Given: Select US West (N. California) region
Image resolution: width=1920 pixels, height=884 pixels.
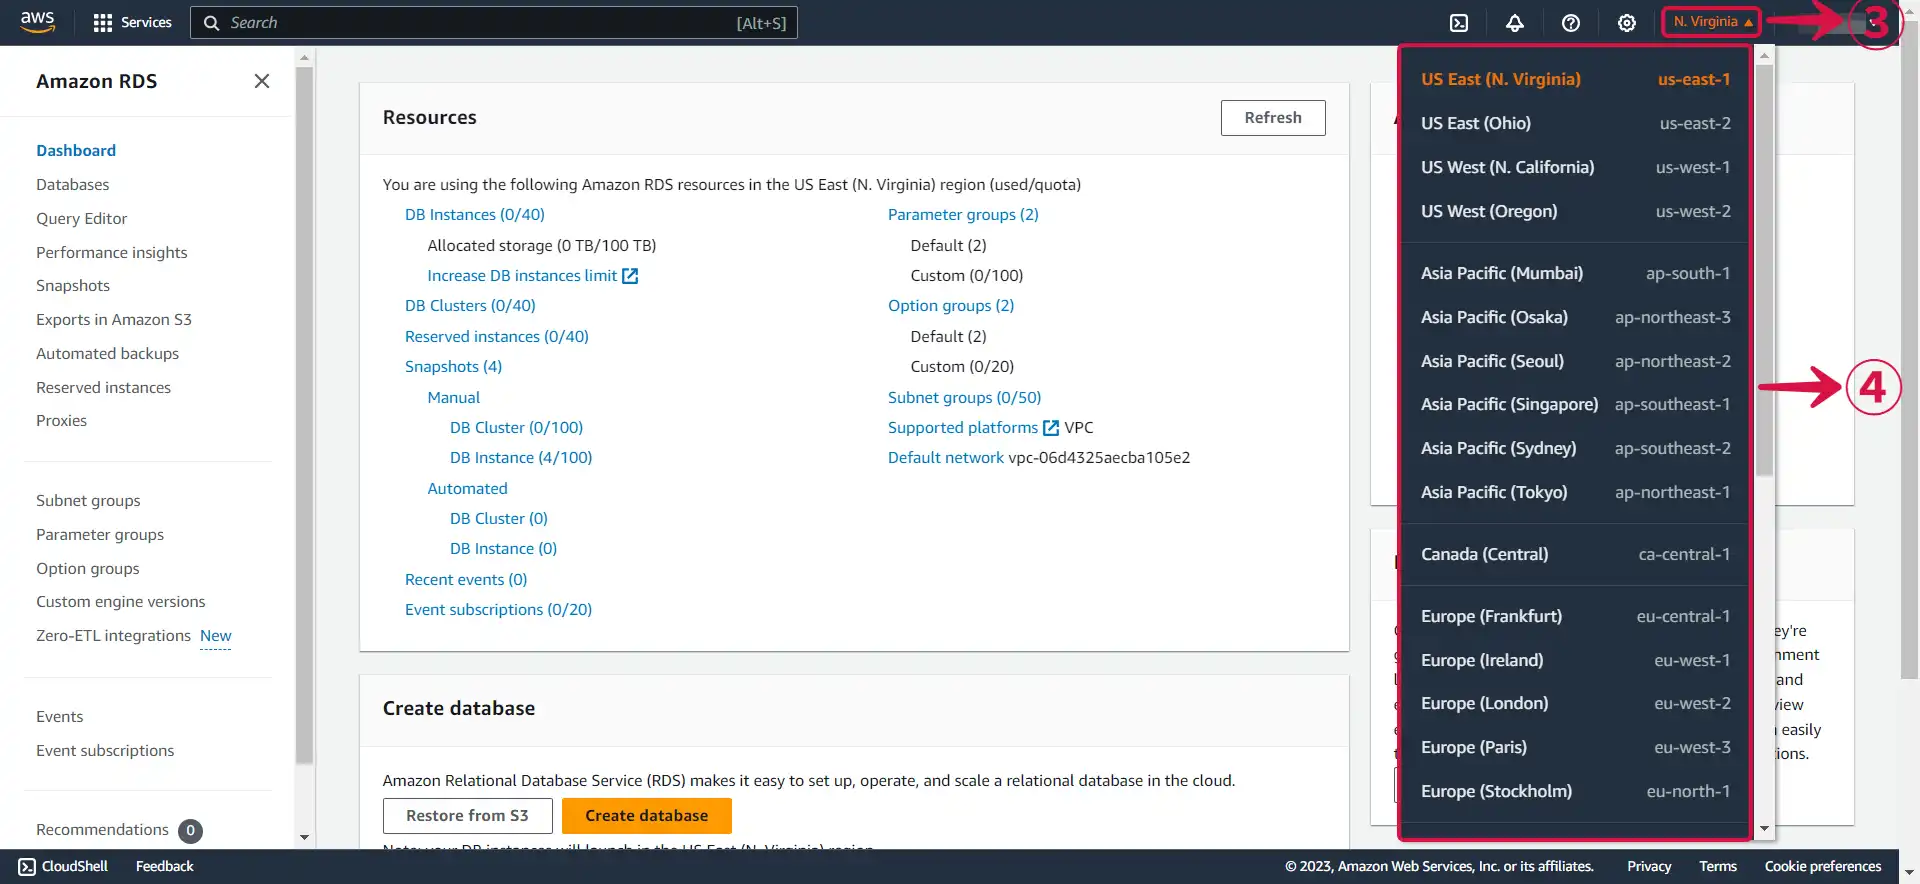Looking at the screenshot, I should coord(1575,167).
